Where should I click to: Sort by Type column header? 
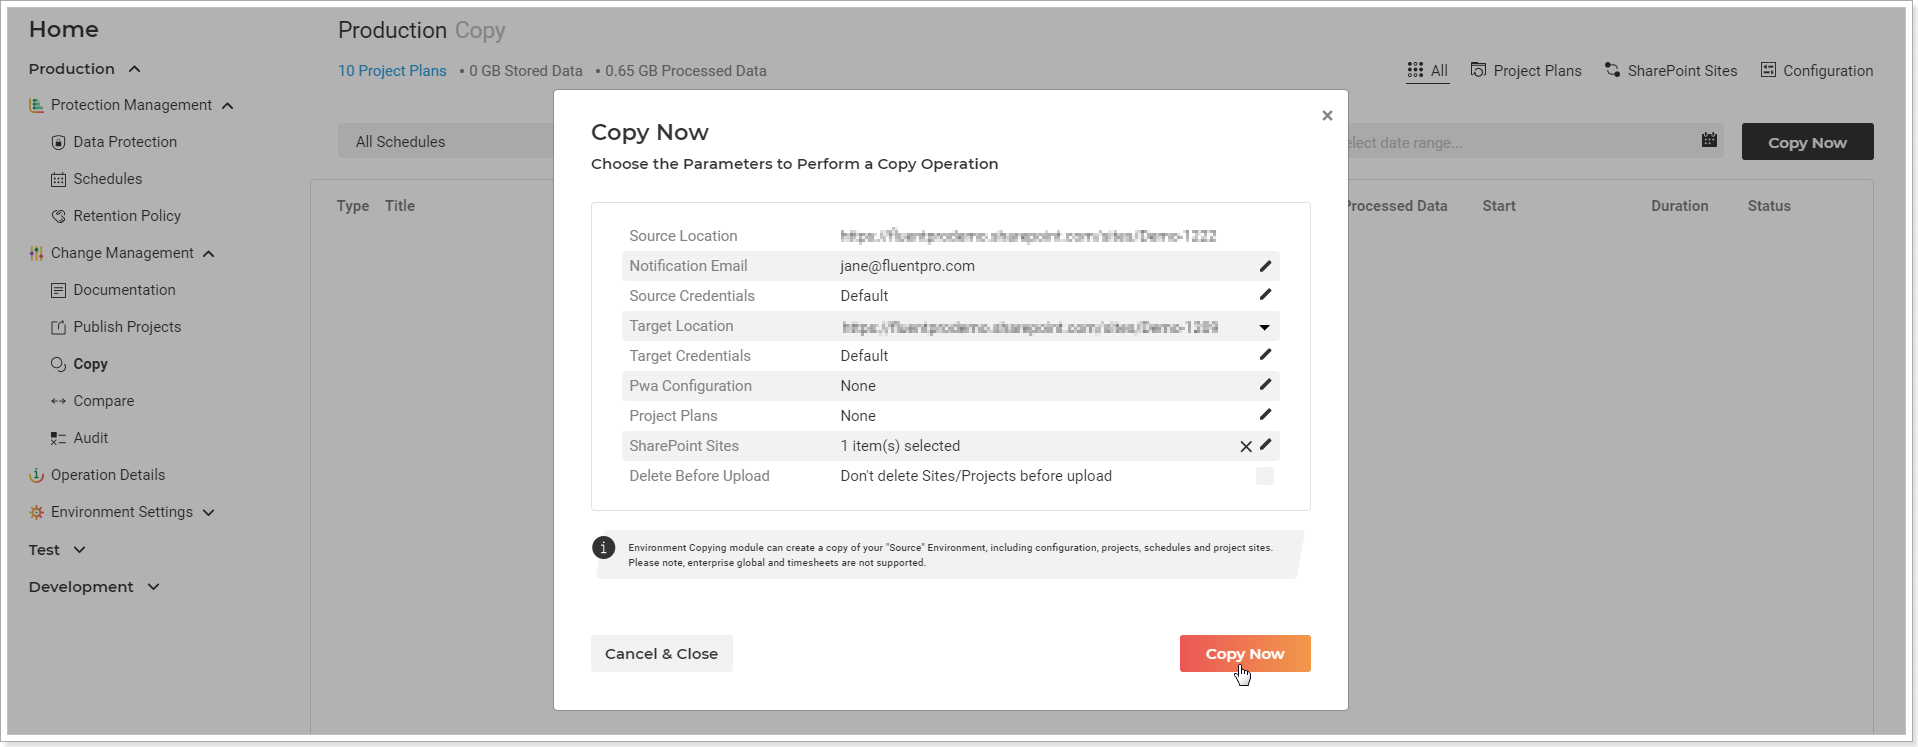tap(353, 206)
